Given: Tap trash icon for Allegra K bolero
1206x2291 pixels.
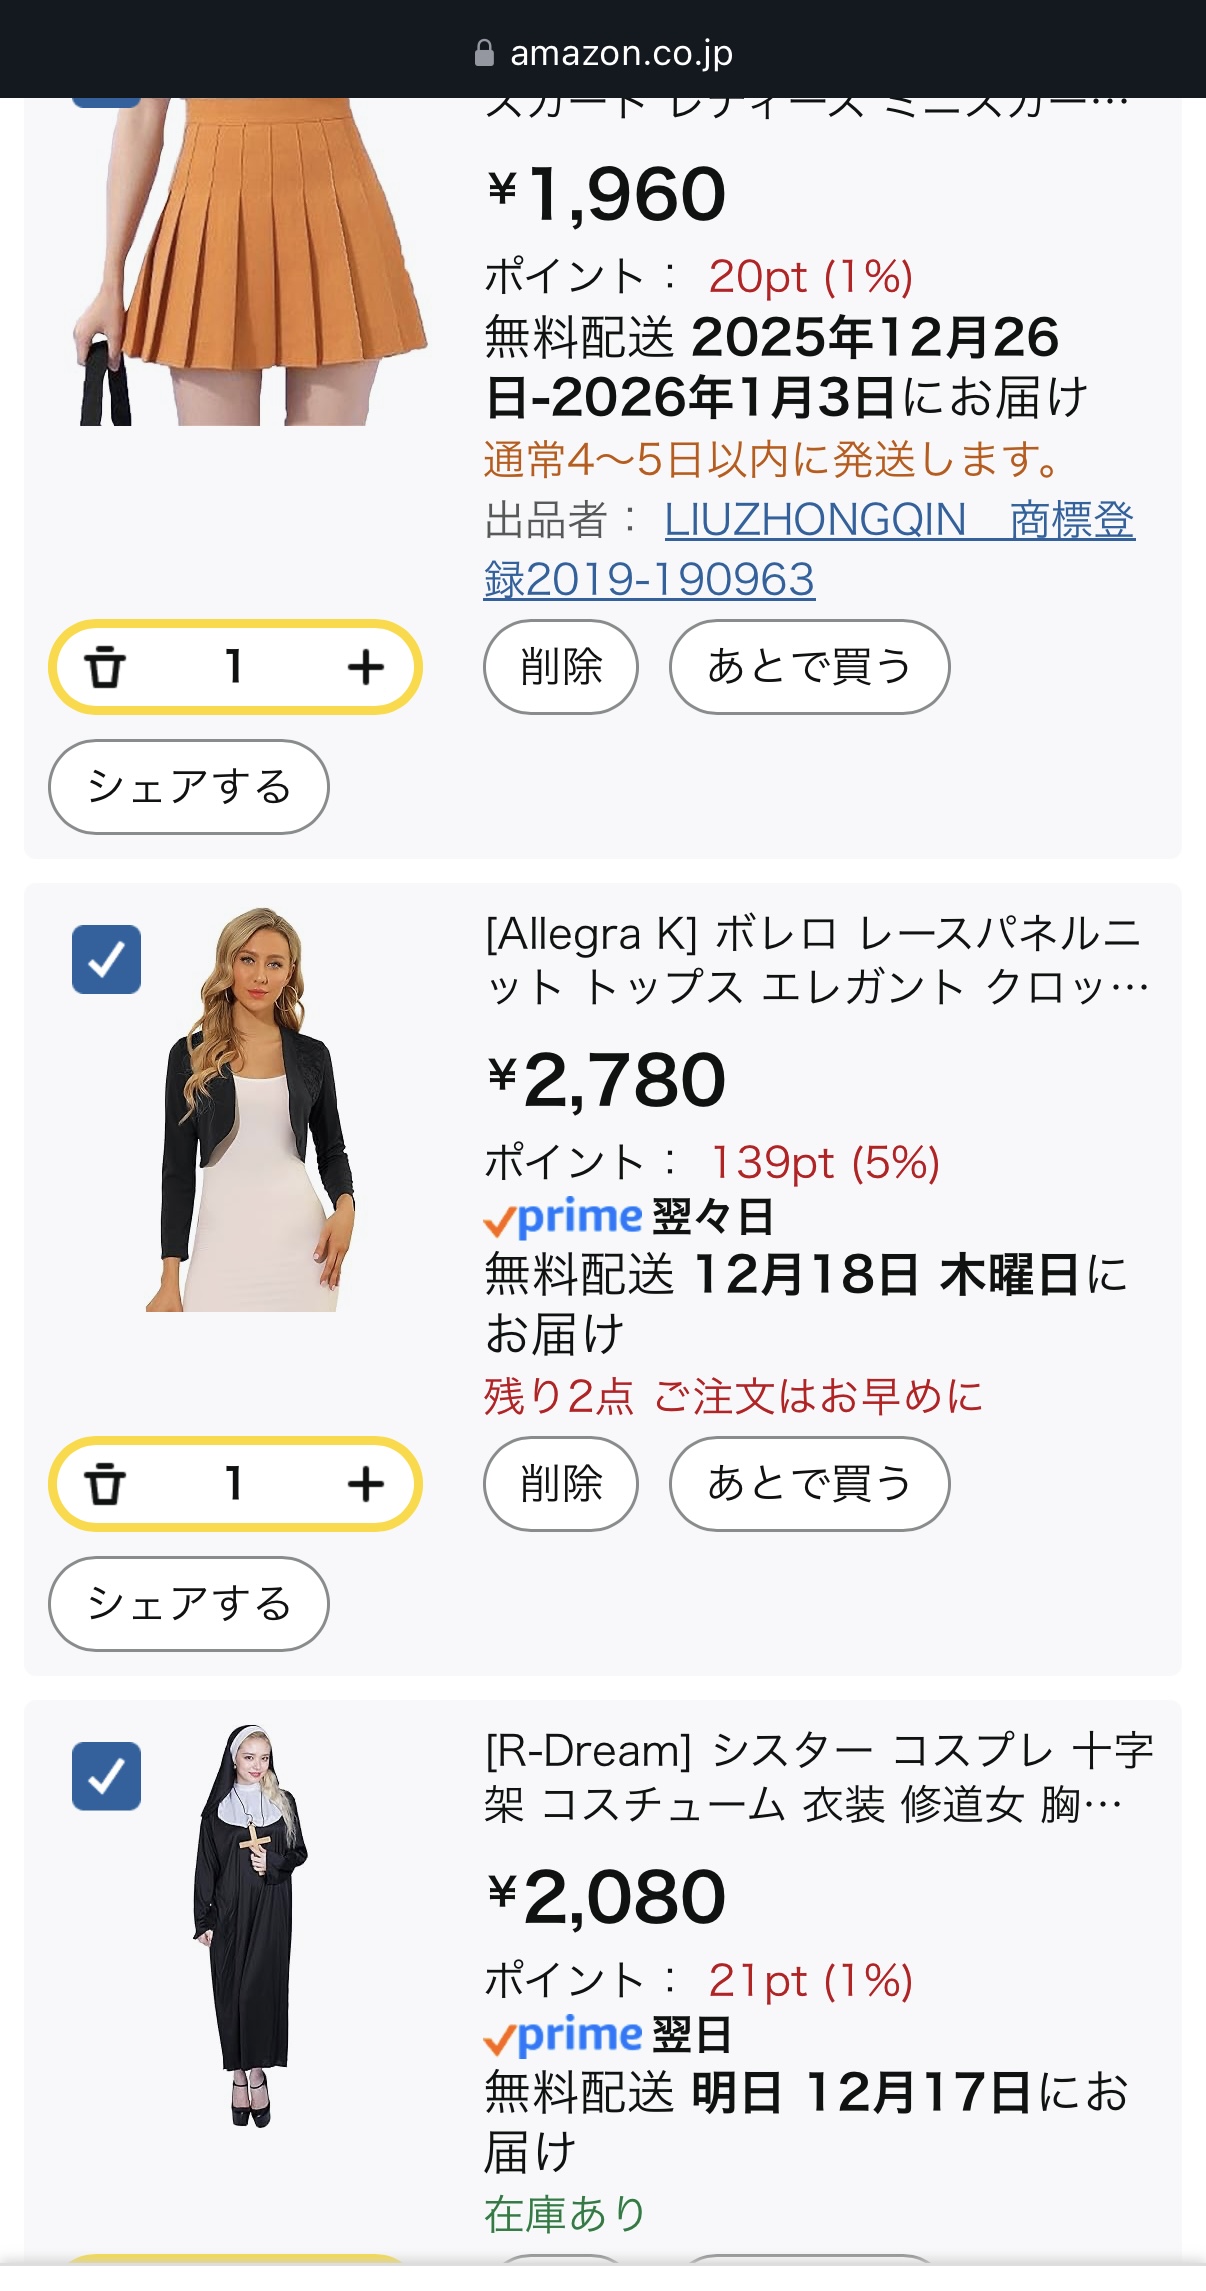Looking at the screenshot, I should pos(105,1484).
